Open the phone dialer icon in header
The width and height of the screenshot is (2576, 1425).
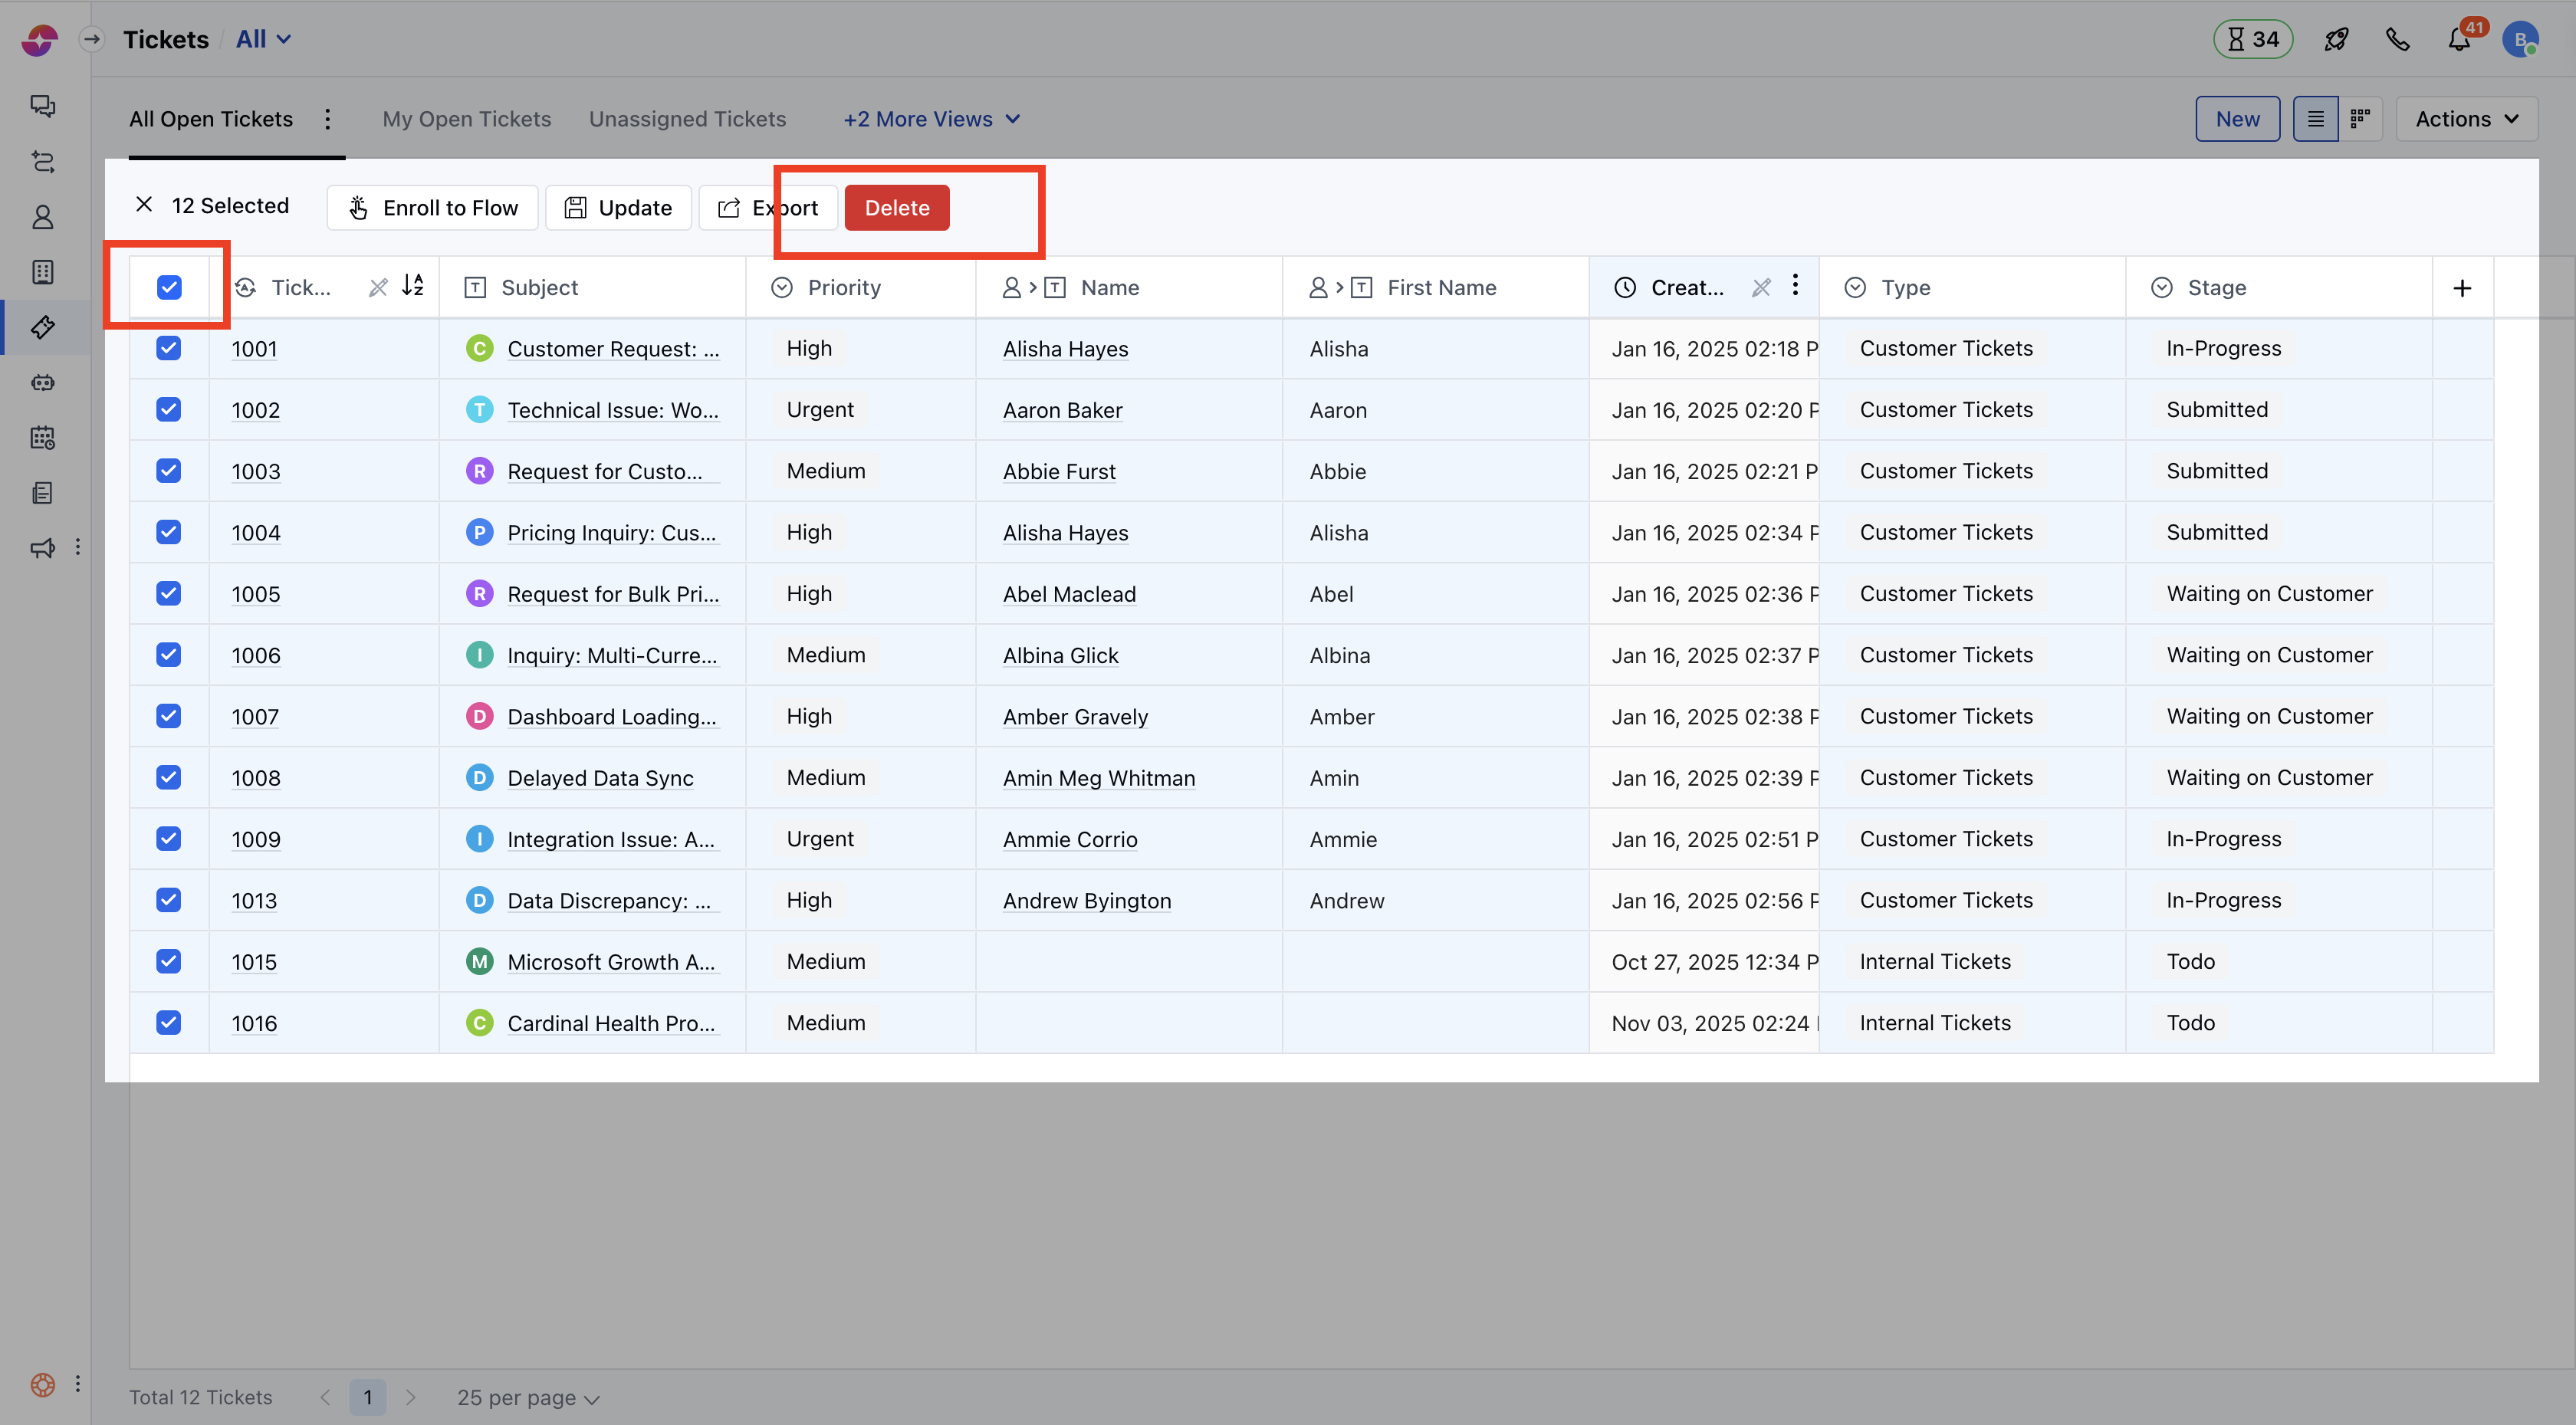(2398, 39)
